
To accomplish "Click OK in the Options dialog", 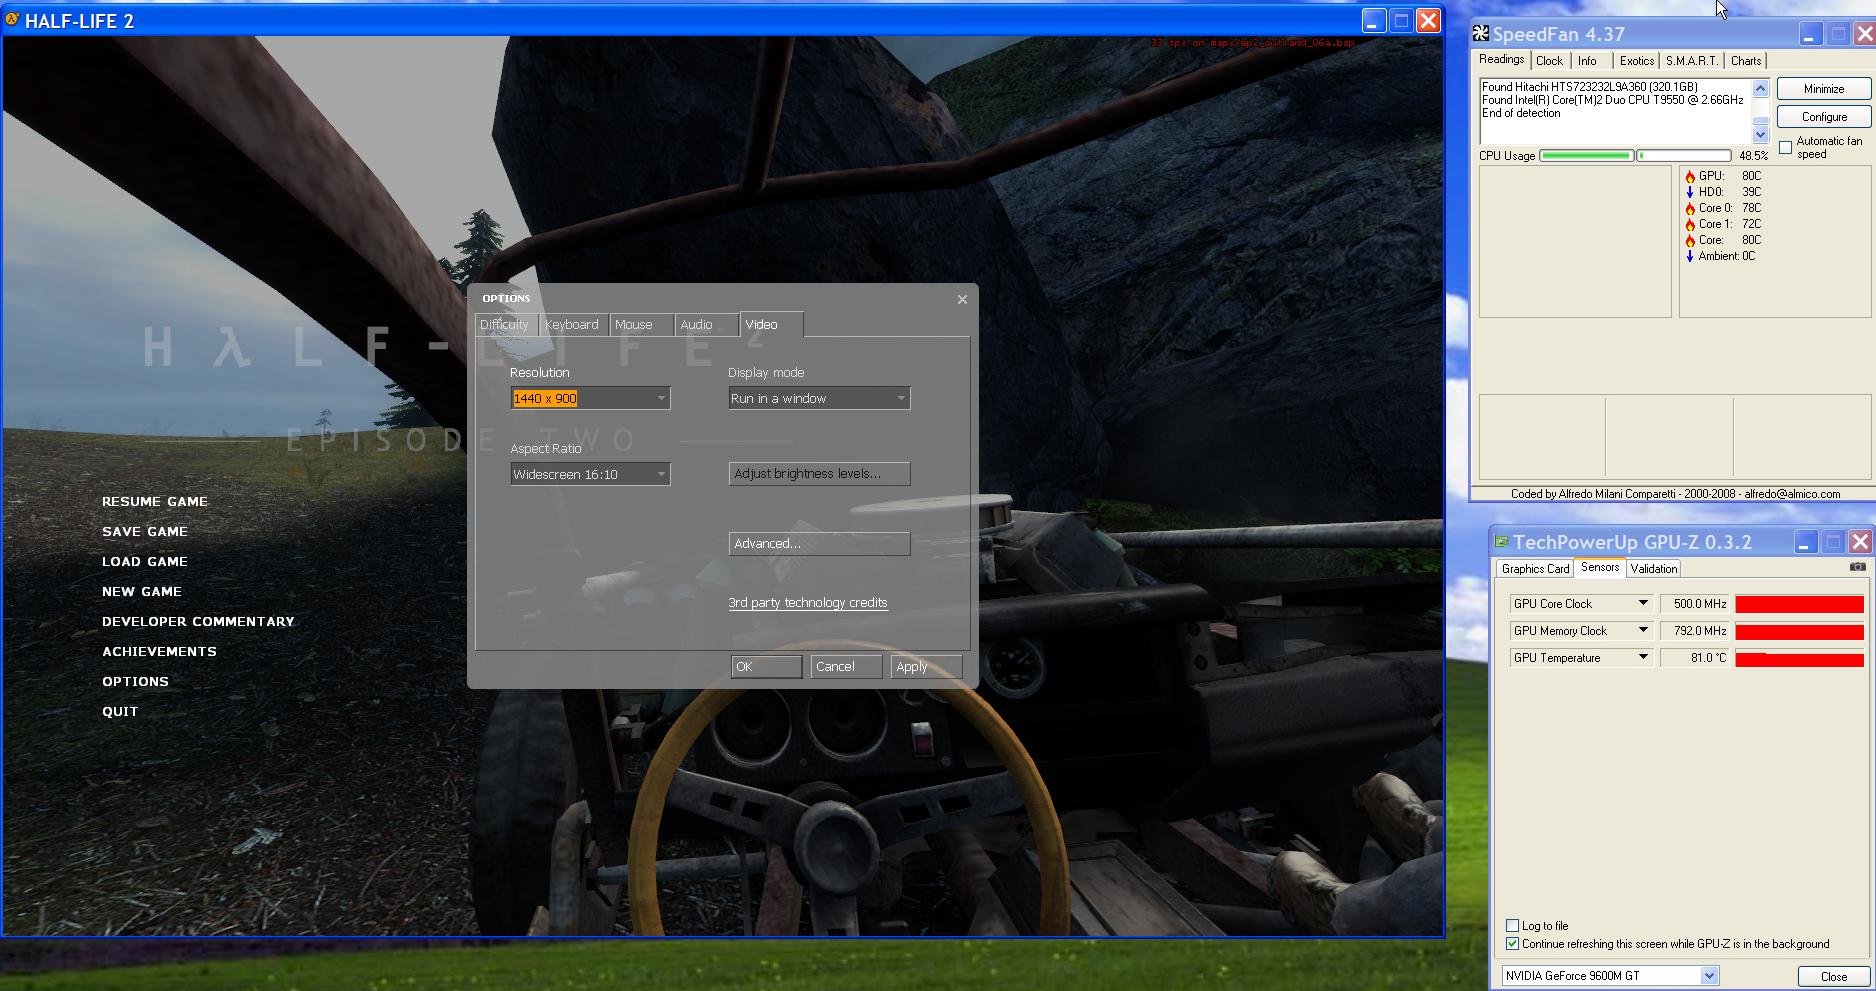I will pos(766,667).
